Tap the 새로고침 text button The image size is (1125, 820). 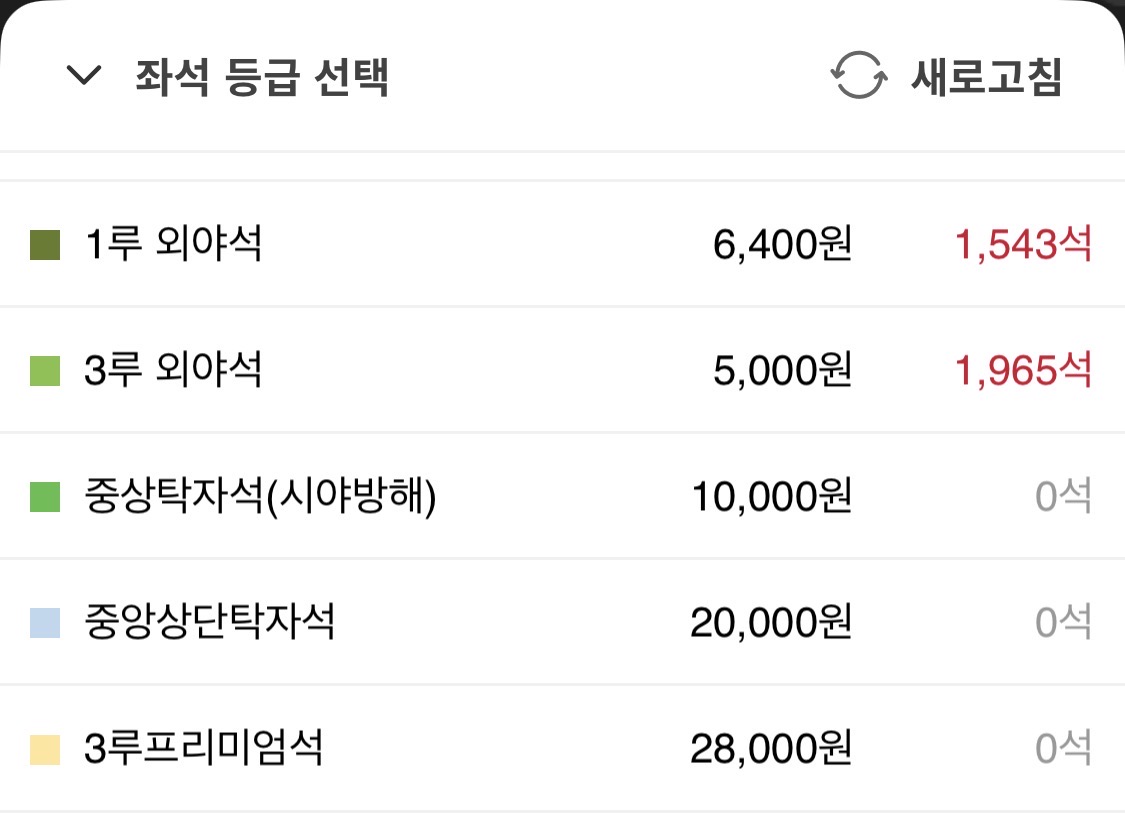[x=987, y=76]
